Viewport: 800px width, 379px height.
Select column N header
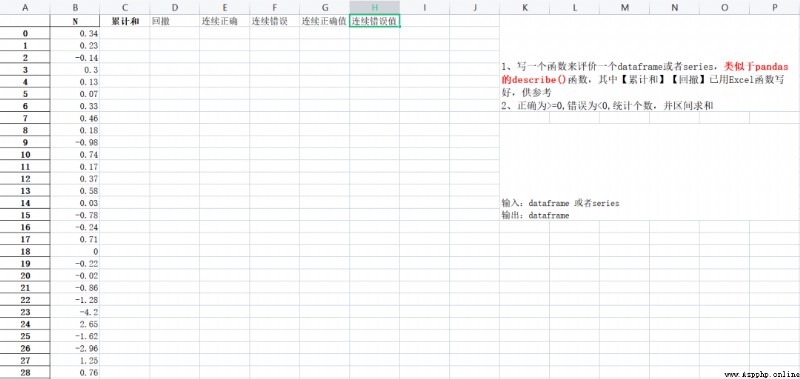coord(675,7)
